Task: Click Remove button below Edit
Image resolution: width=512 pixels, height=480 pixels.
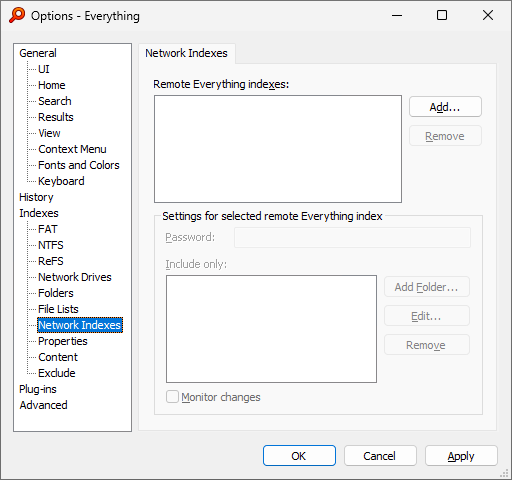Action: pyautogui.click(x=427, y=345)
